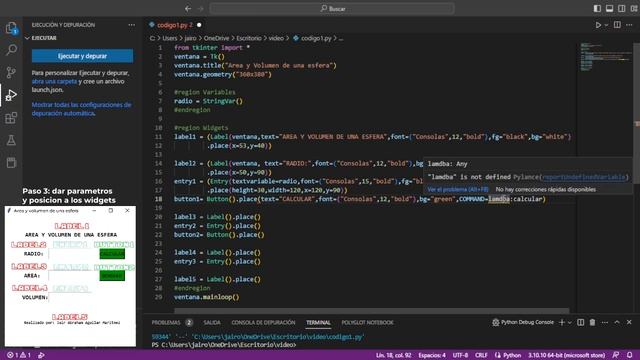Run the Python file with play icon
640x360 pixels.
[598, 25]
